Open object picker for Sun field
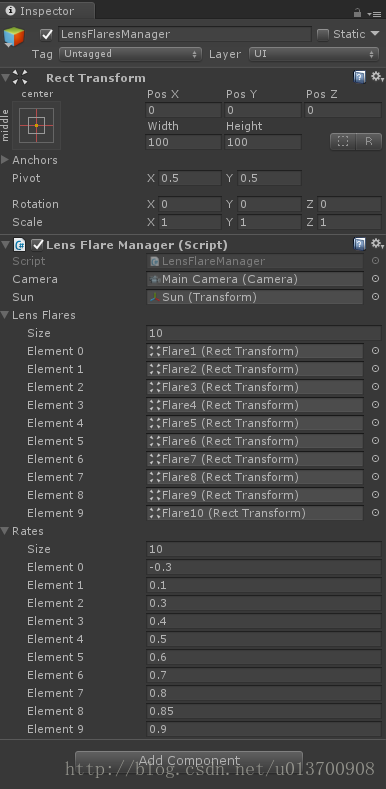 pos(375,297)
